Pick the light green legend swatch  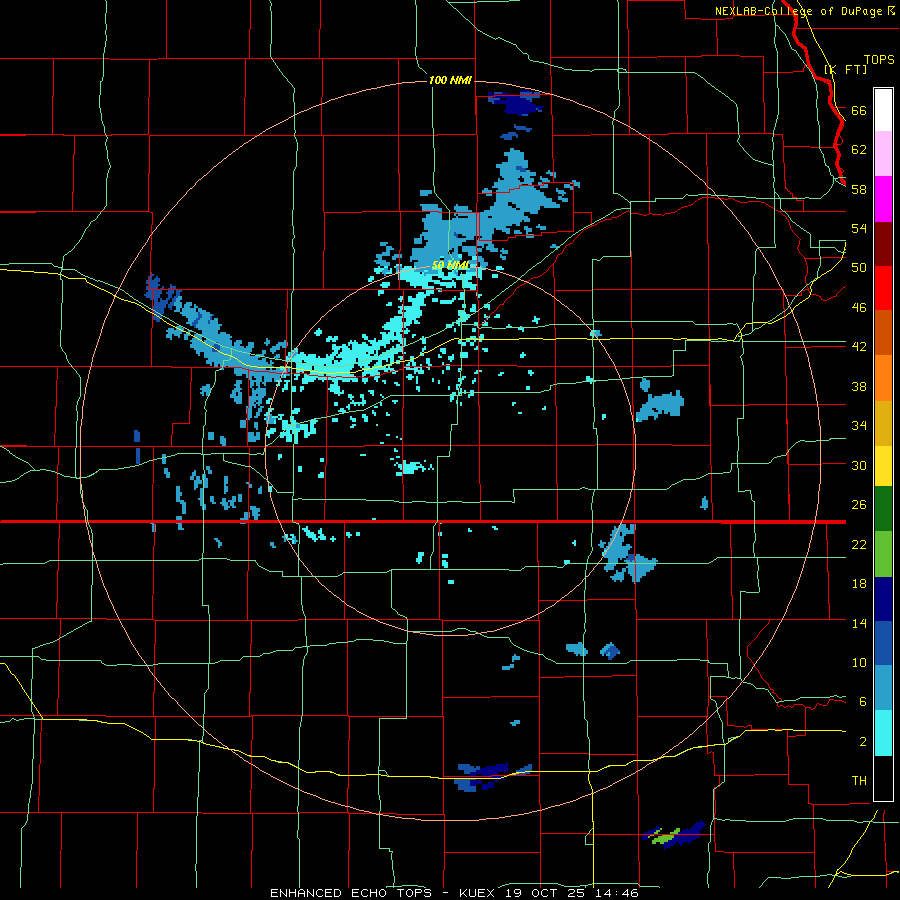(883, 554)
